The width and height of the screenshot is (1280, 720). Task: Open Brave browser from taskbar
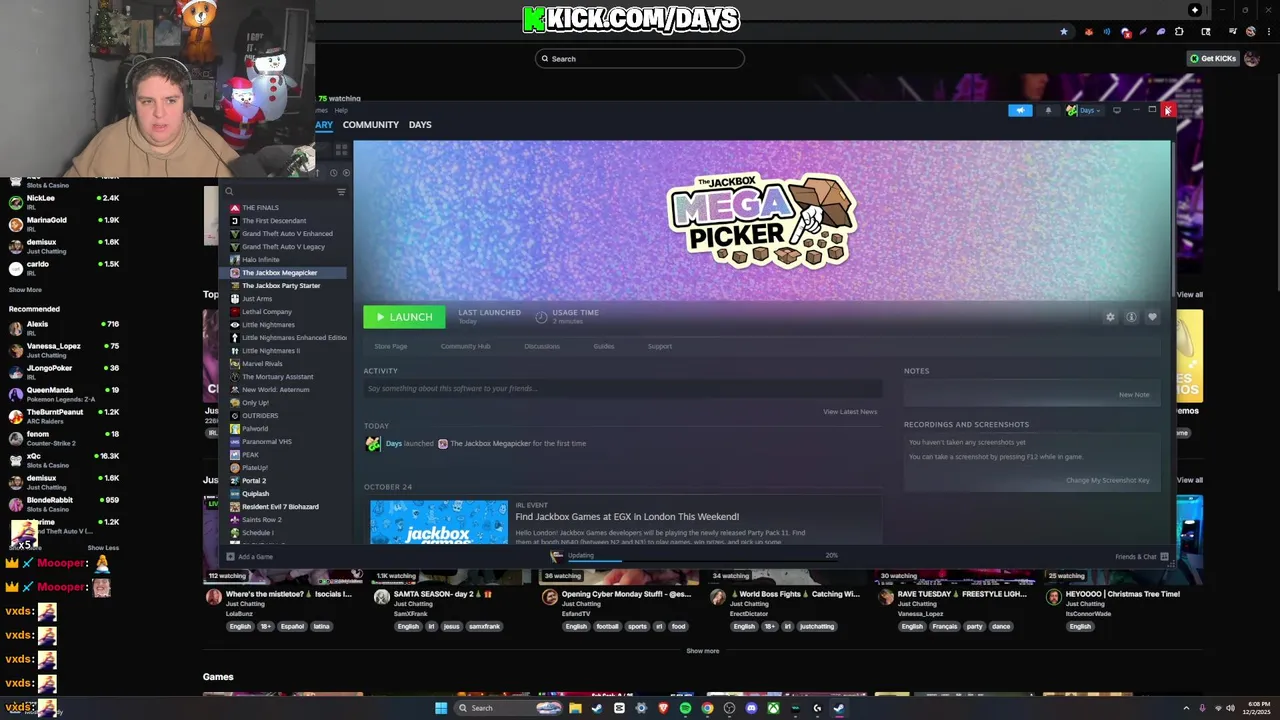coord(663,708)
